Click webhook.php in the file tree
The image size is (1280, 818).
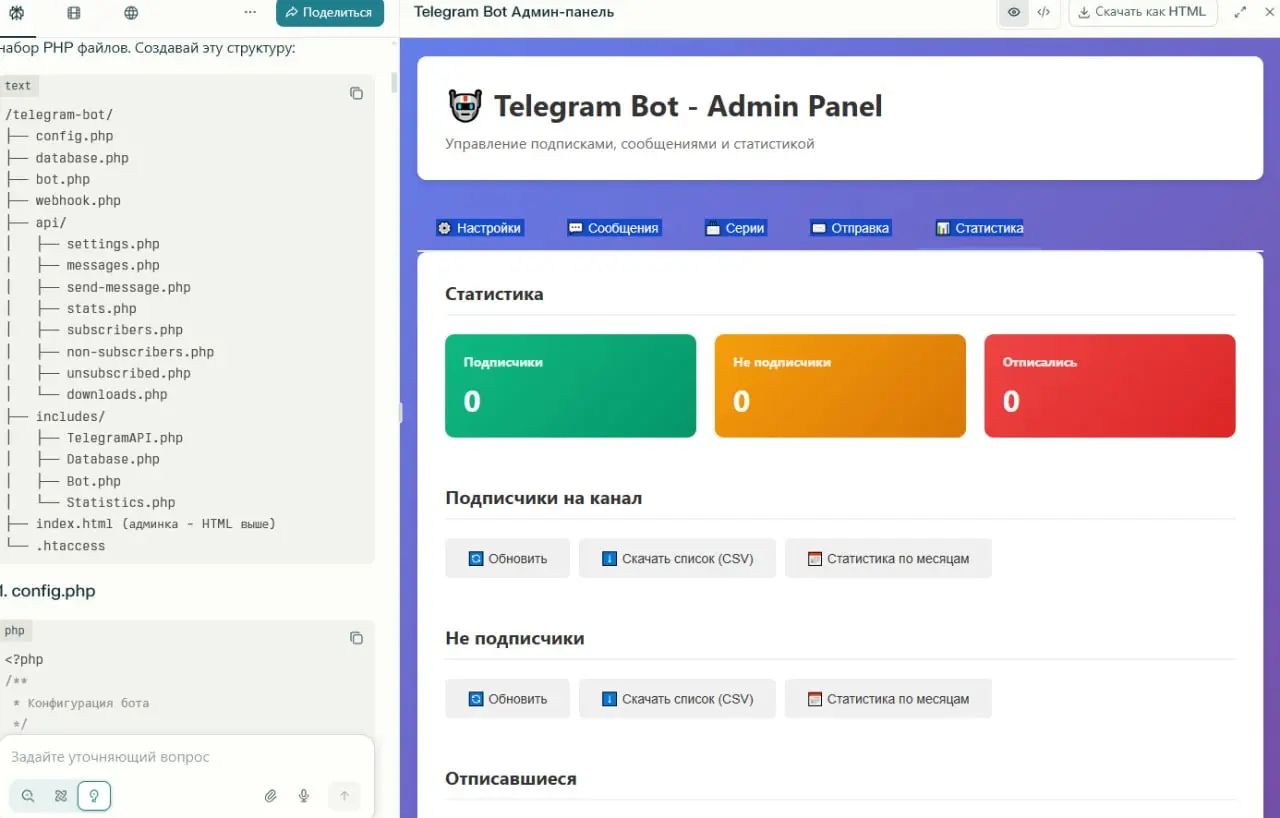point(78,201)
